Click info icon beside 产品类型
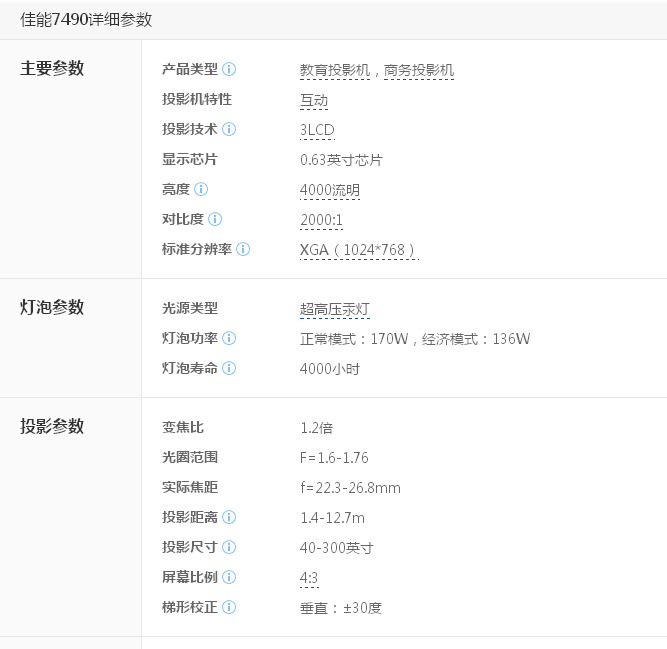Image resolution: width=667 pixels, height=649 pixels. click(x=229, y=69)
